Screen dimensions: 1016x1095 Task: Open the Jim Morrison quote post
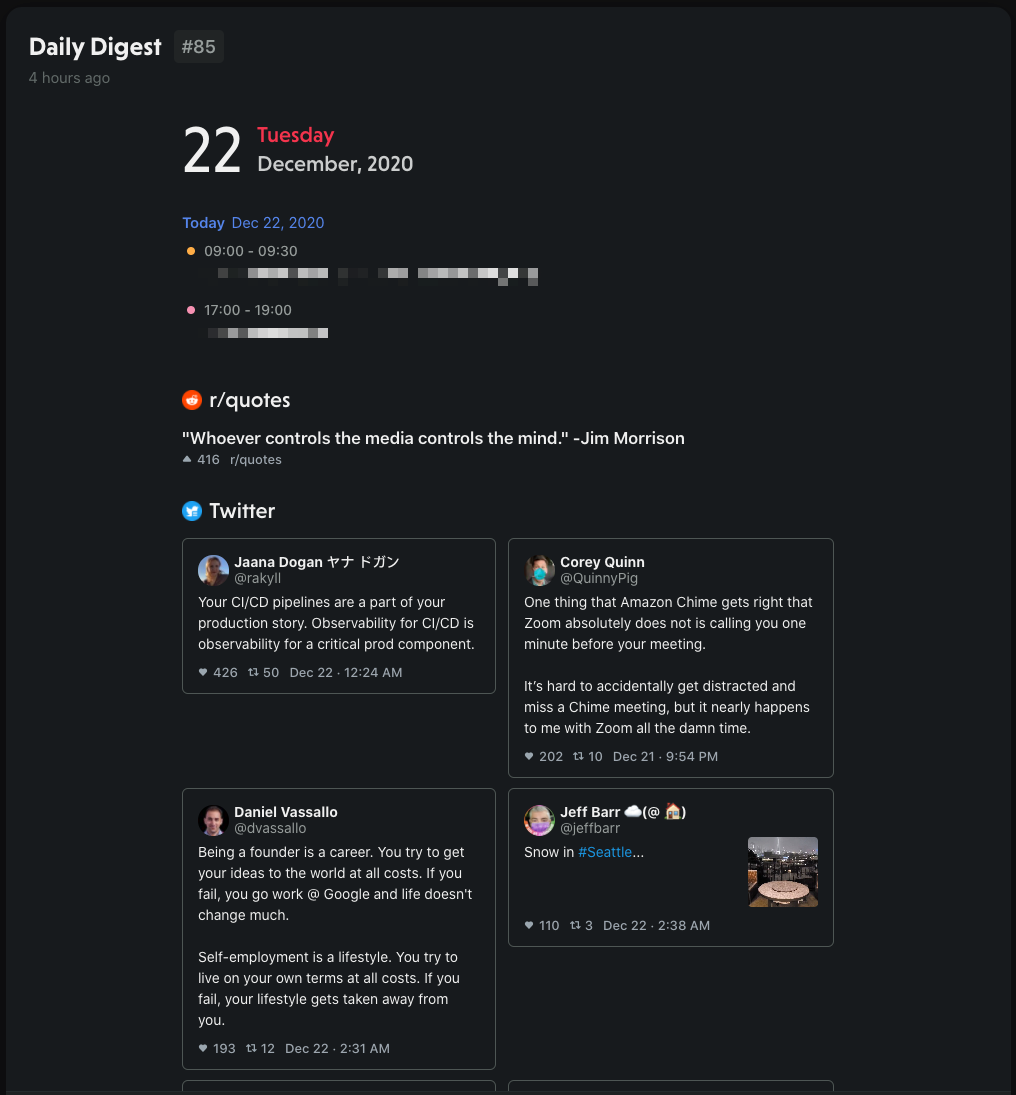point(433,439)
